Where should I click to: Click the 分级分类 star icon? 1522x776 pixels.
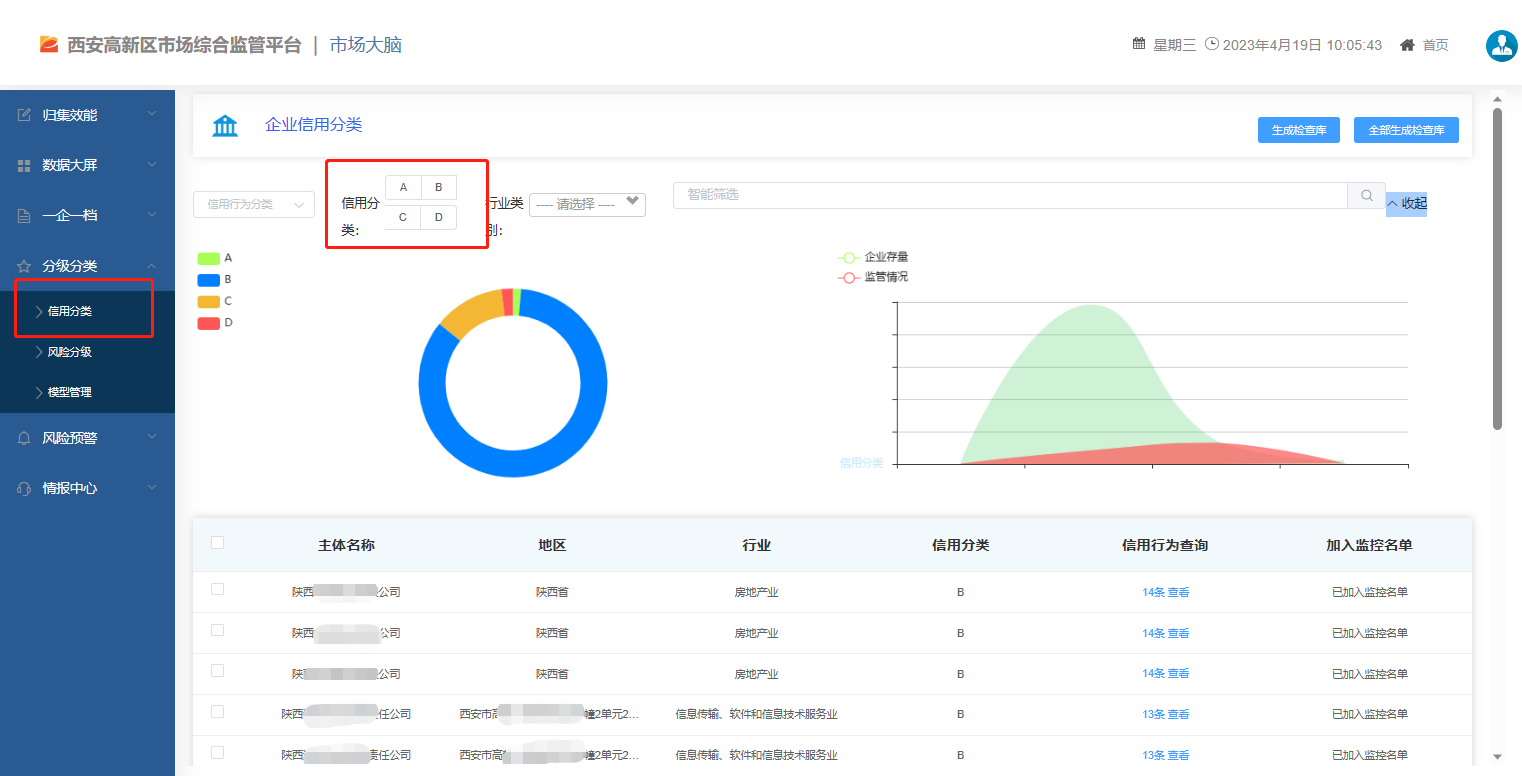point(25,266)
